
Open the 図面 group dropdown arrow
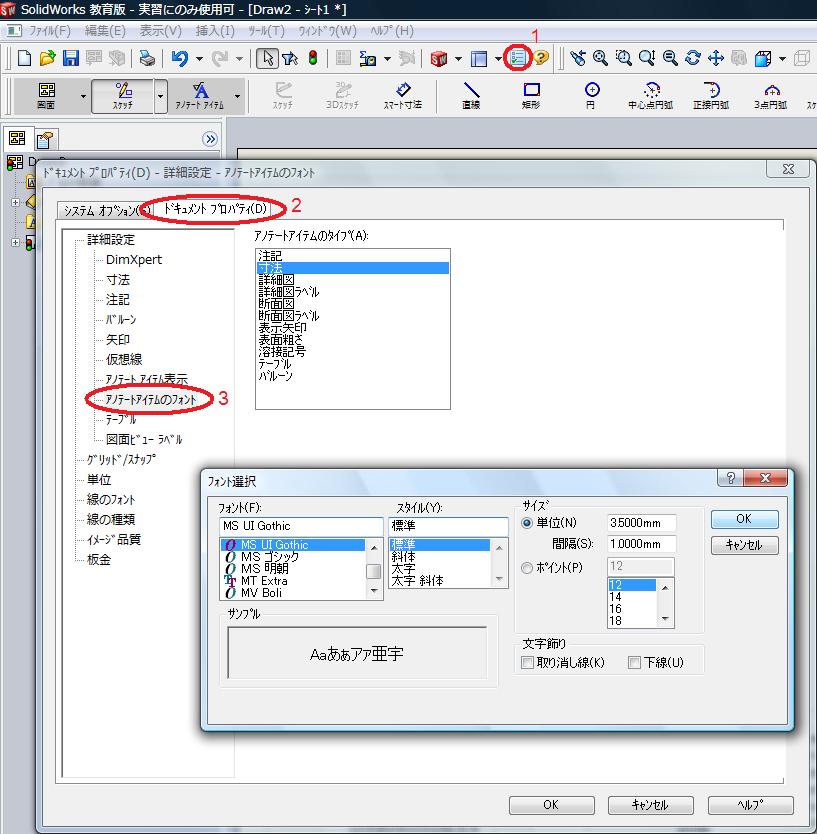tap(83, 96)
